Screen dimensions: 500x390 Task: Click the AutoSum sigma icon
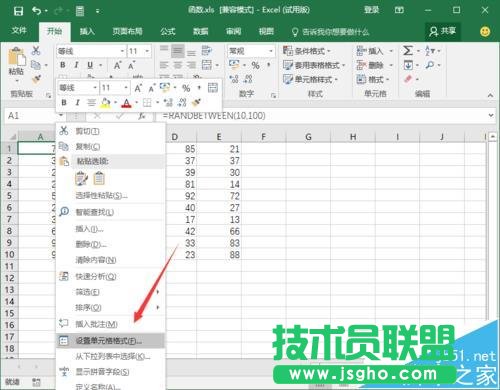pos(408,51)
